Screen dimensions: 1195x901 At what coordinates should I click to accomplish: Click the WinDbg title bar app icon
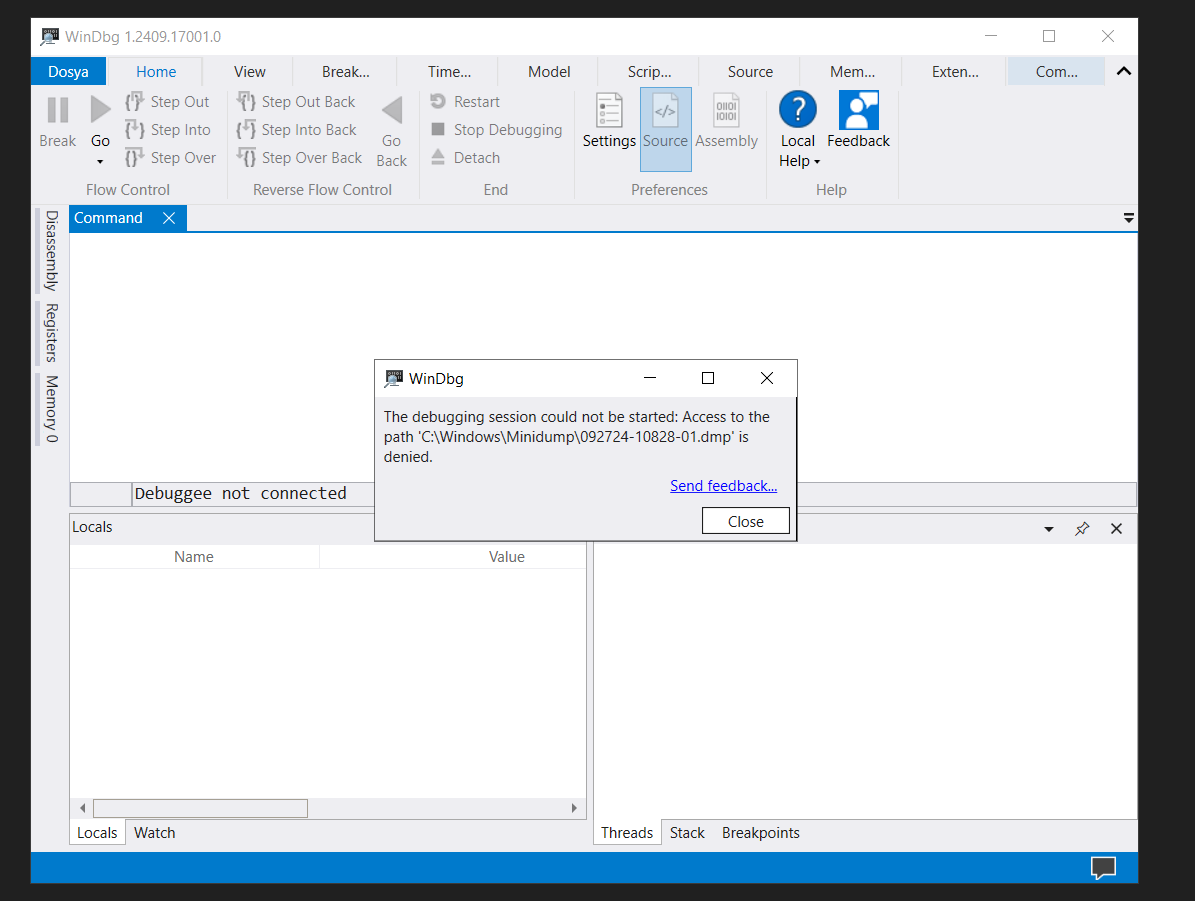pyautogui.click(x=50, y=36)
